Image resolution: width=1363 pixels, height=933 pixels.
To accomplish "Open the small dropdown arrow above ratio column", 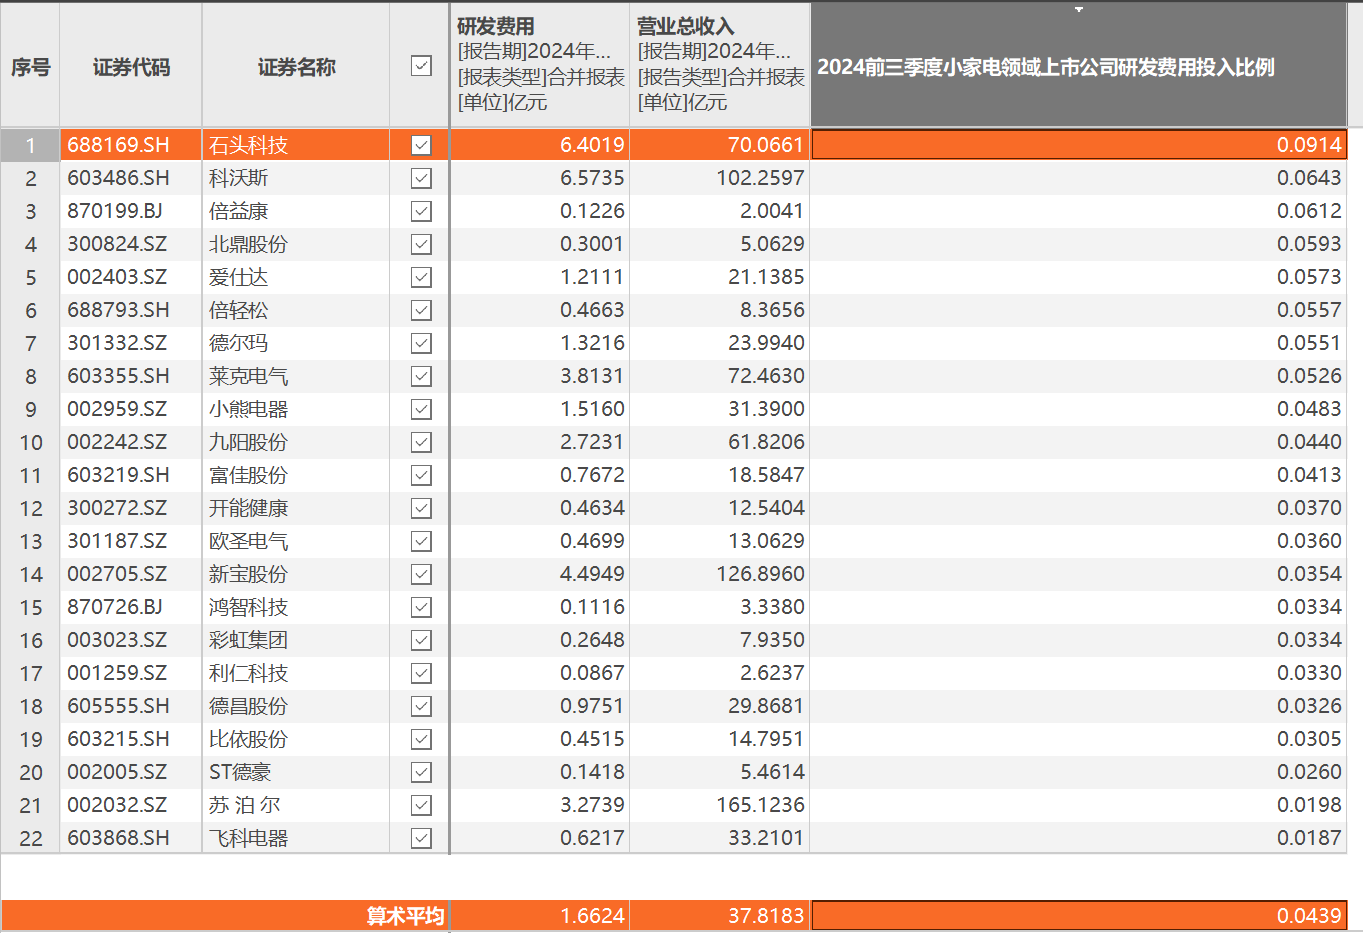I will [x=1078, y=10].
